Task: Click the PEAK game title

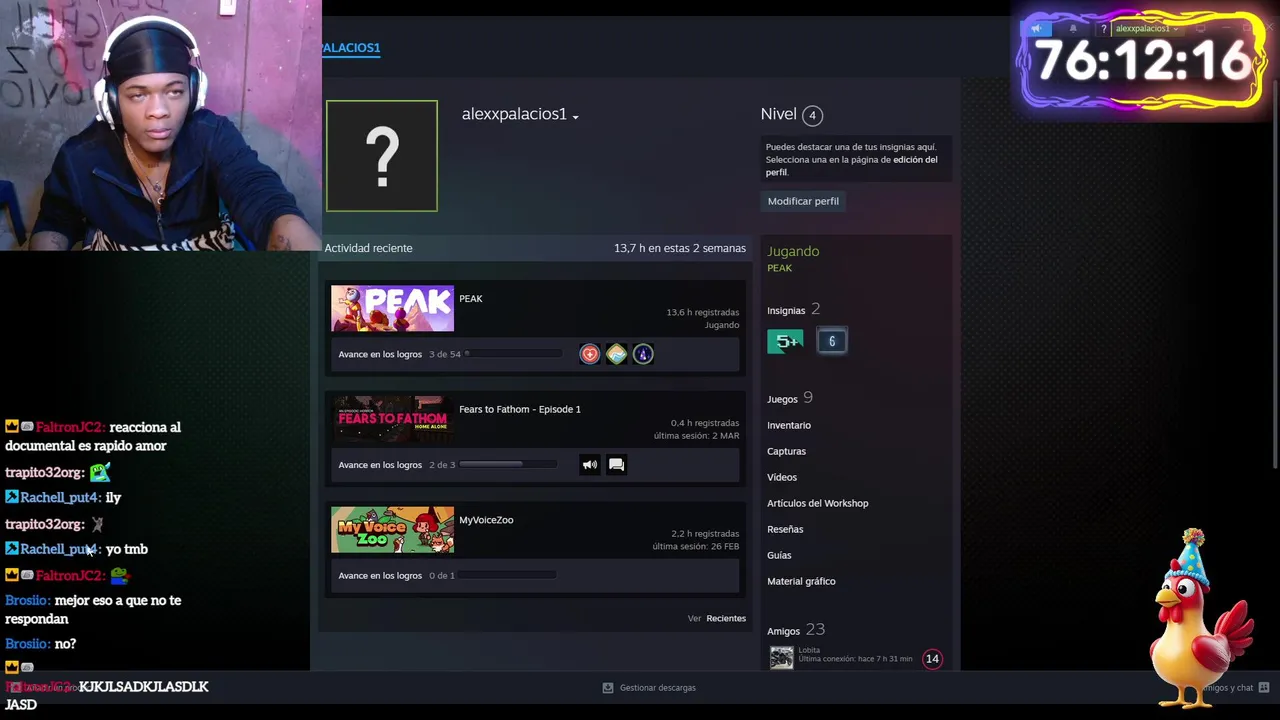Action: pyautogui.click(x=471, y=298)
